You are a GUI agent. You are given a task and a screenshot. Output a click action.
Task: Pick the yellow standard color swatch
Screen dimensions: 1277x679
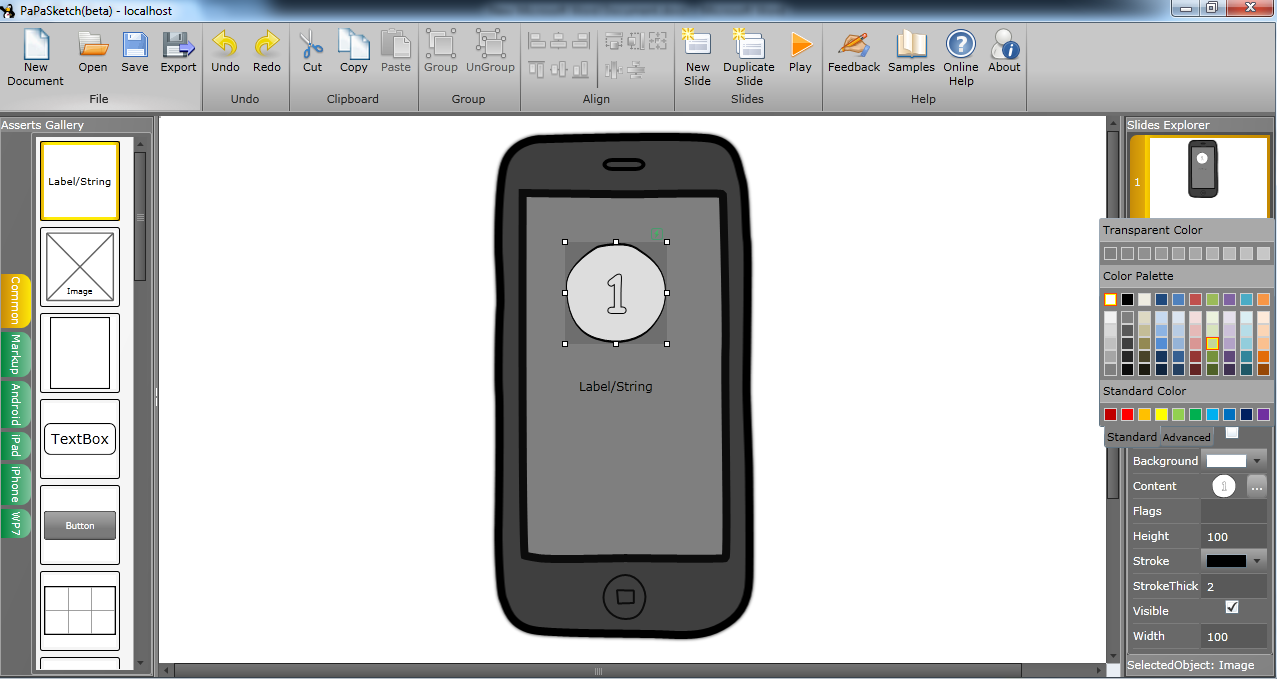tap(1161, 414)
